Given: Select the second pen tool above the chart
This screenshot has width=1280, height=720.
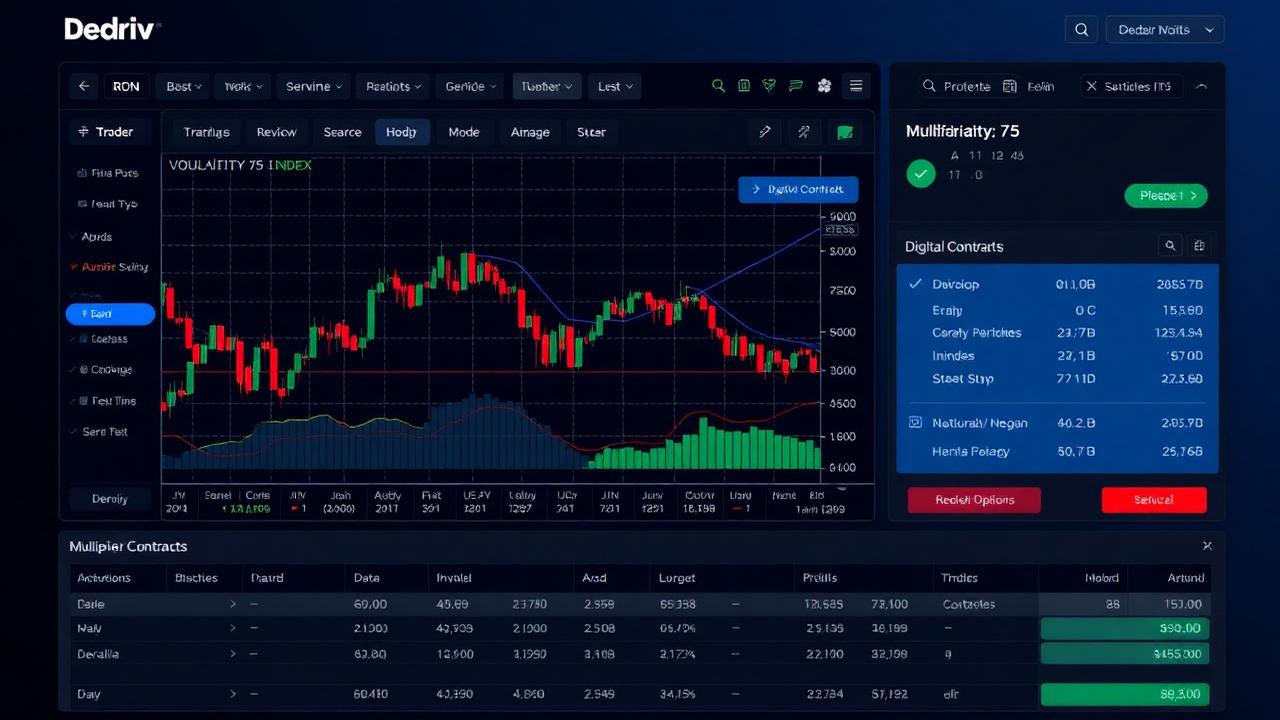Looking at the screenshot, I should tap(804, 132).
